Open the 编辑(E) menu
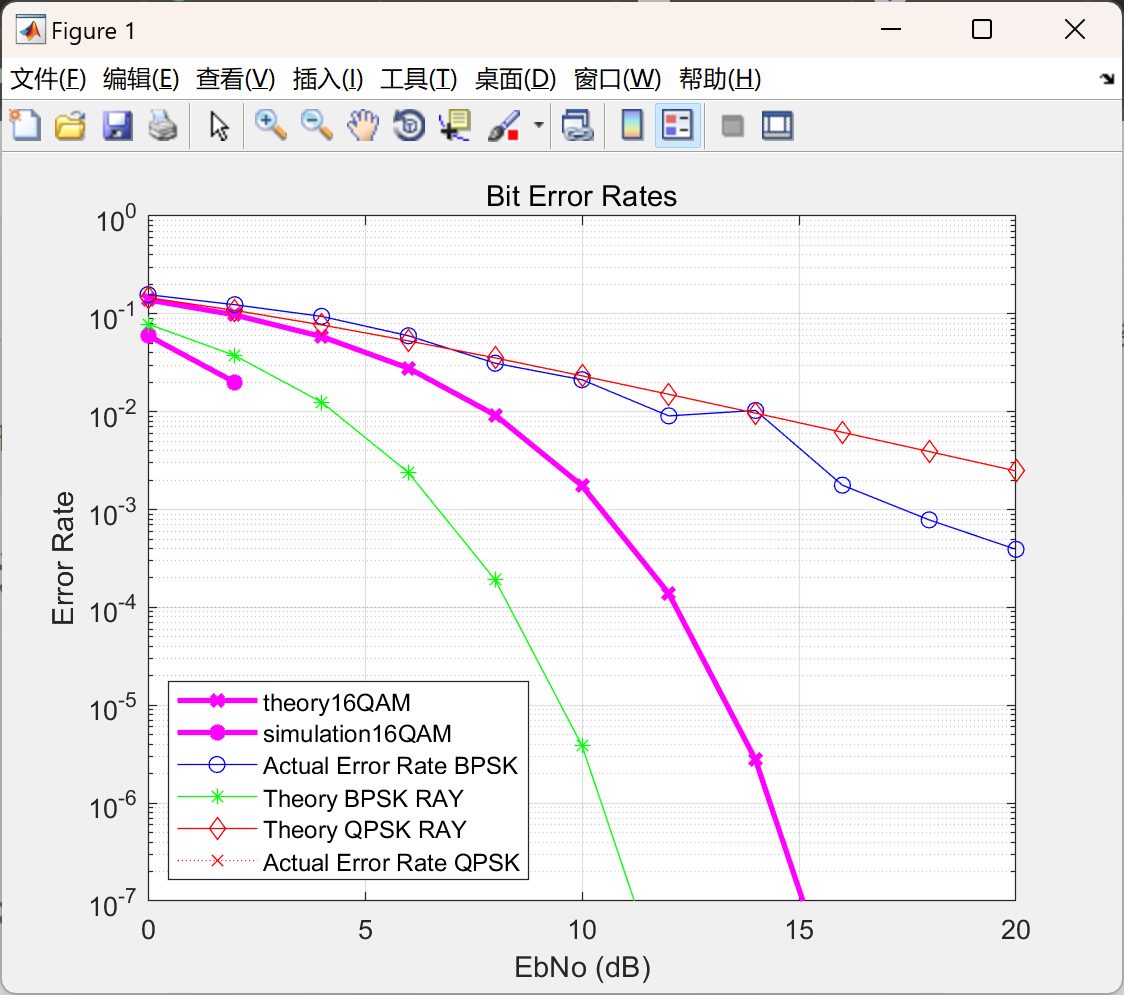 pos(141,79)
